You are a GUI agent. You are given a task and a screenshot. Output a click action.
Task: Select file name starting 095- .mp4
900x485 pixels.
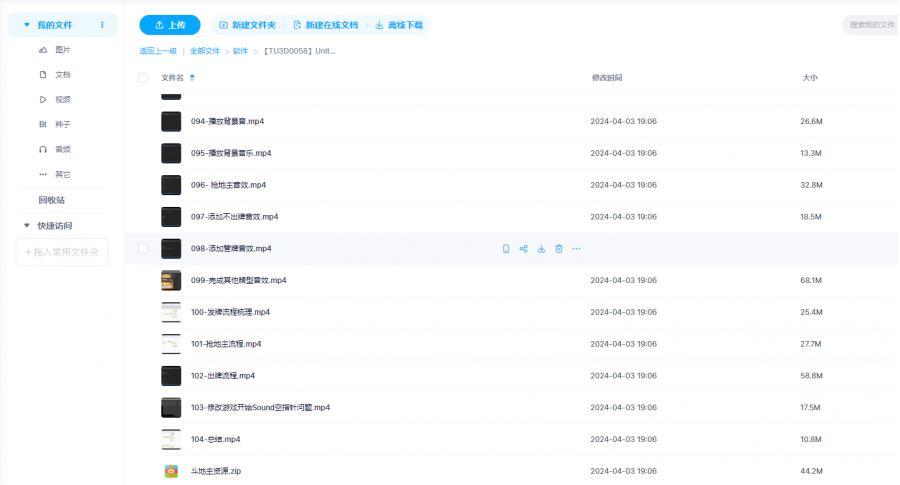tap(231, 153)
